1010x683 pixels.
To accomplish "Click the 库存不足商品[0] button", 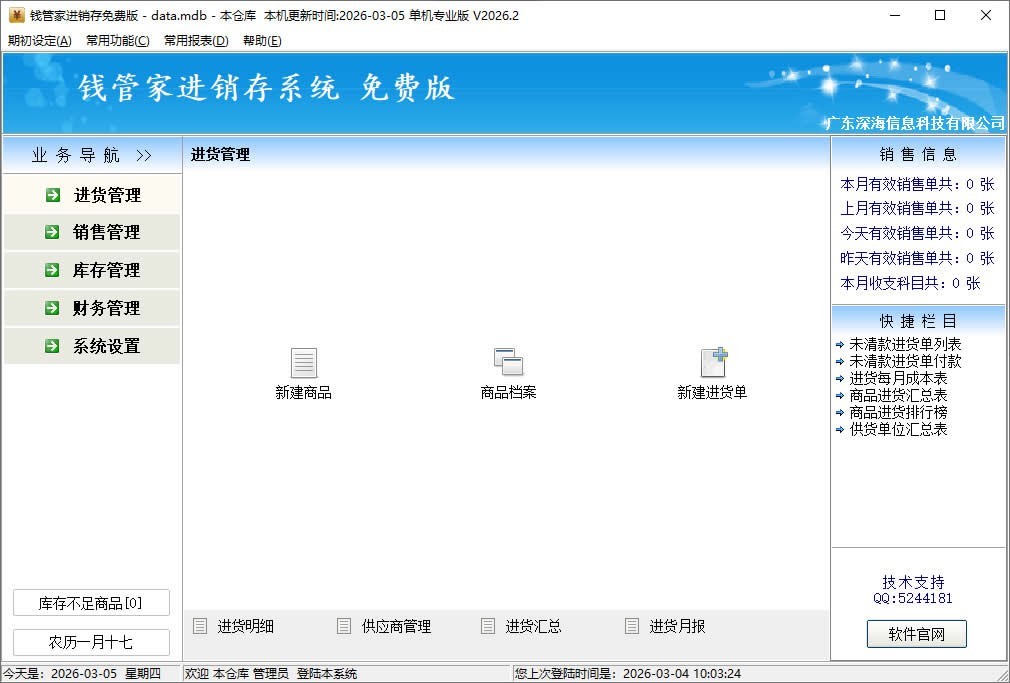I will pos(91,603).
